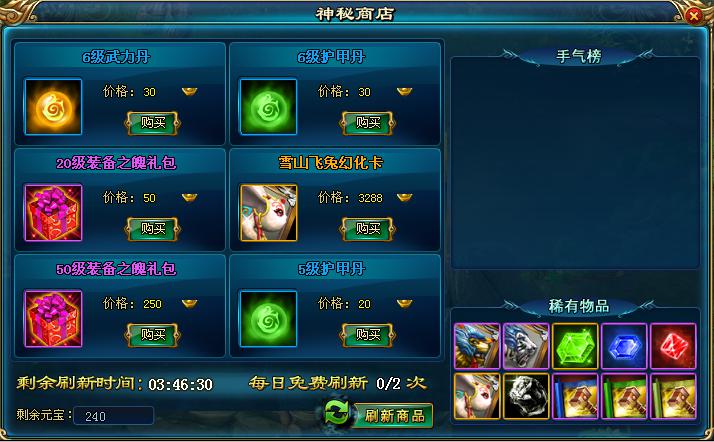This screenshot has width=714, height=442.
Task: Click the 50级装备之魄礼包 gift box icon
Action: point(53,319)
